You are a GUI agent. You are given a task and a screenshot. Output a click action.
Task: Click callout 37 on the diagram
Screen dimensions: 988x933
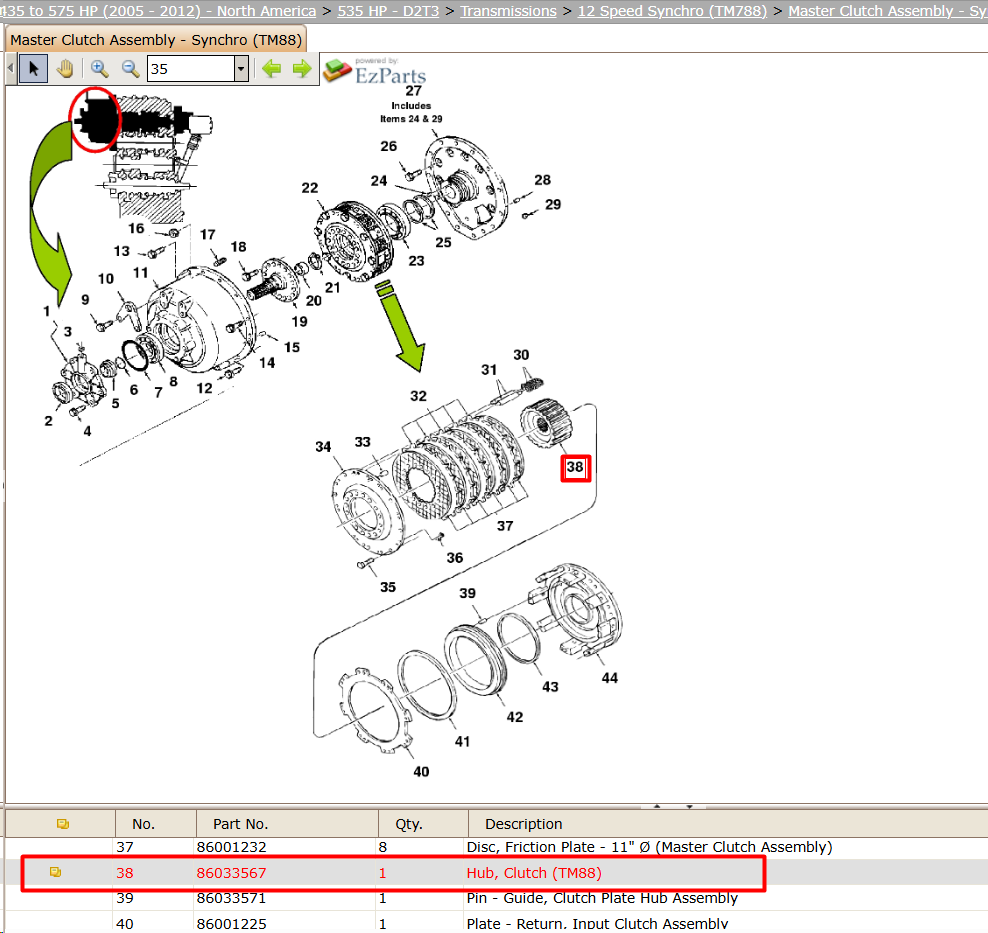point(505,525)
